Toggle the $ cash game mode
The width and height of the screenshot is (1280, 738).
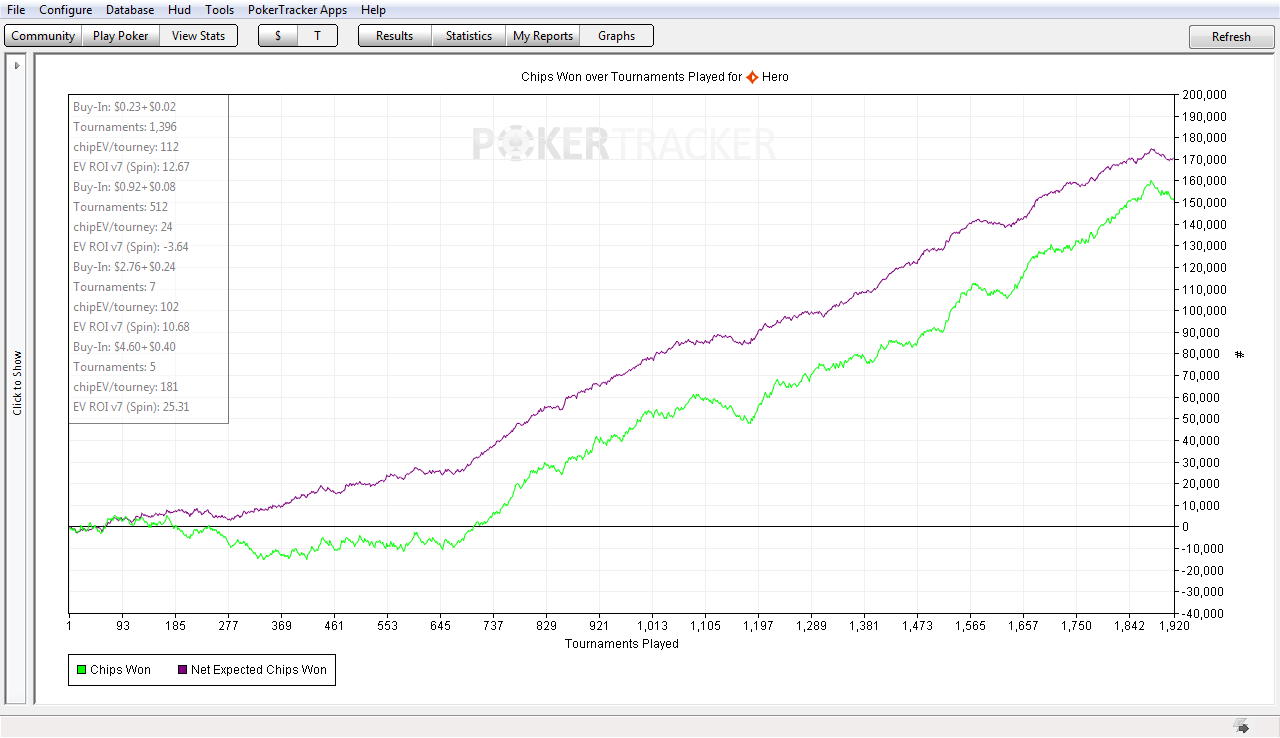pyautogui.click(x=278, y=36)
